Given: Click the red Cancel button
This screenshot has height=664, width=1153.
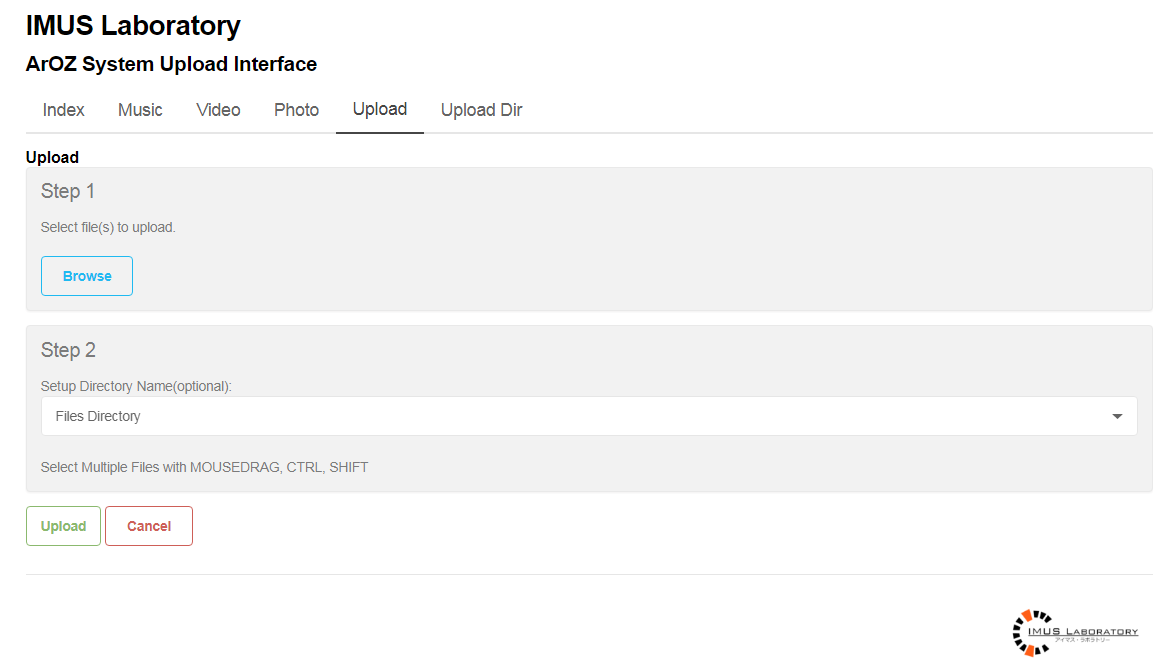Looking at the screenshot, I should pyautogui.click(x=149, y=526).
